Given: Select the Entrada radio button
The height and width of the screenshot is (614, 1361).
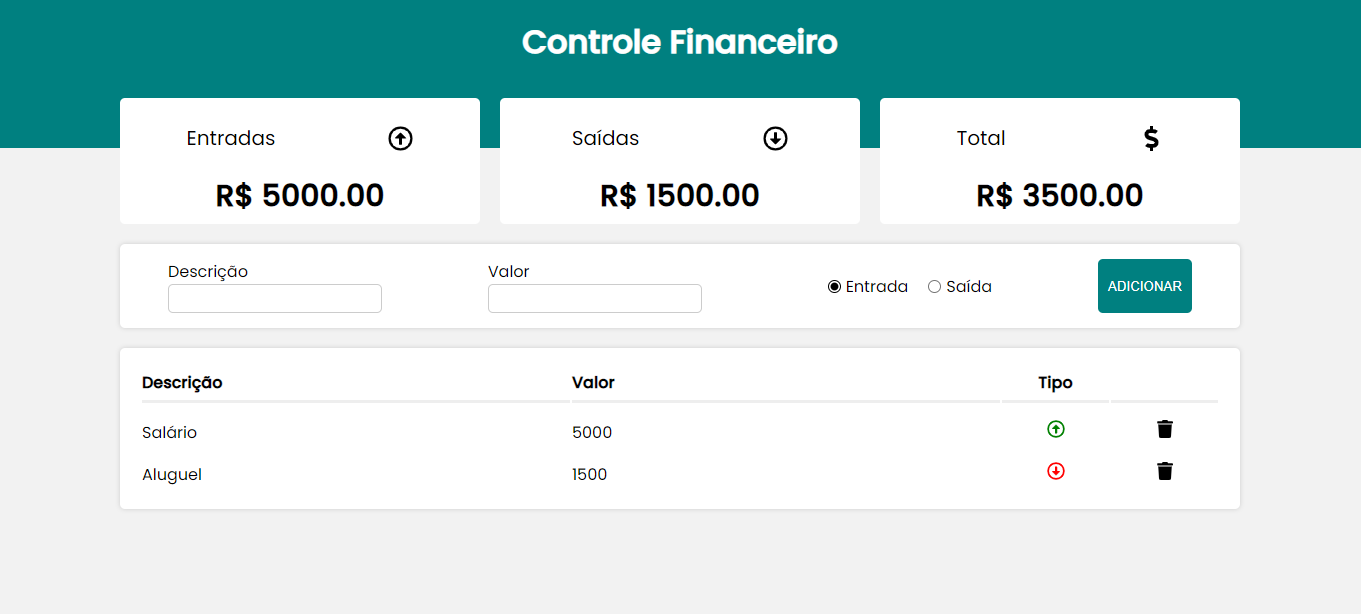Looking at the screenshot, I should pos(834,286).
